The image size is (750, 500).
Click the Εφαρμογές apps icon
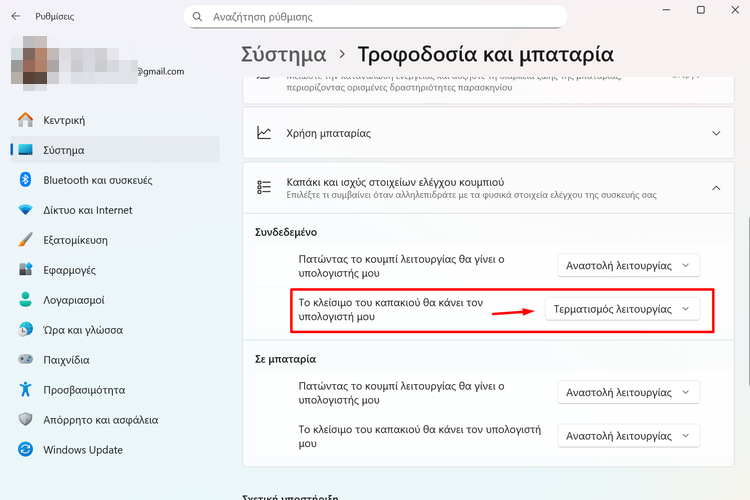point(25,269)
